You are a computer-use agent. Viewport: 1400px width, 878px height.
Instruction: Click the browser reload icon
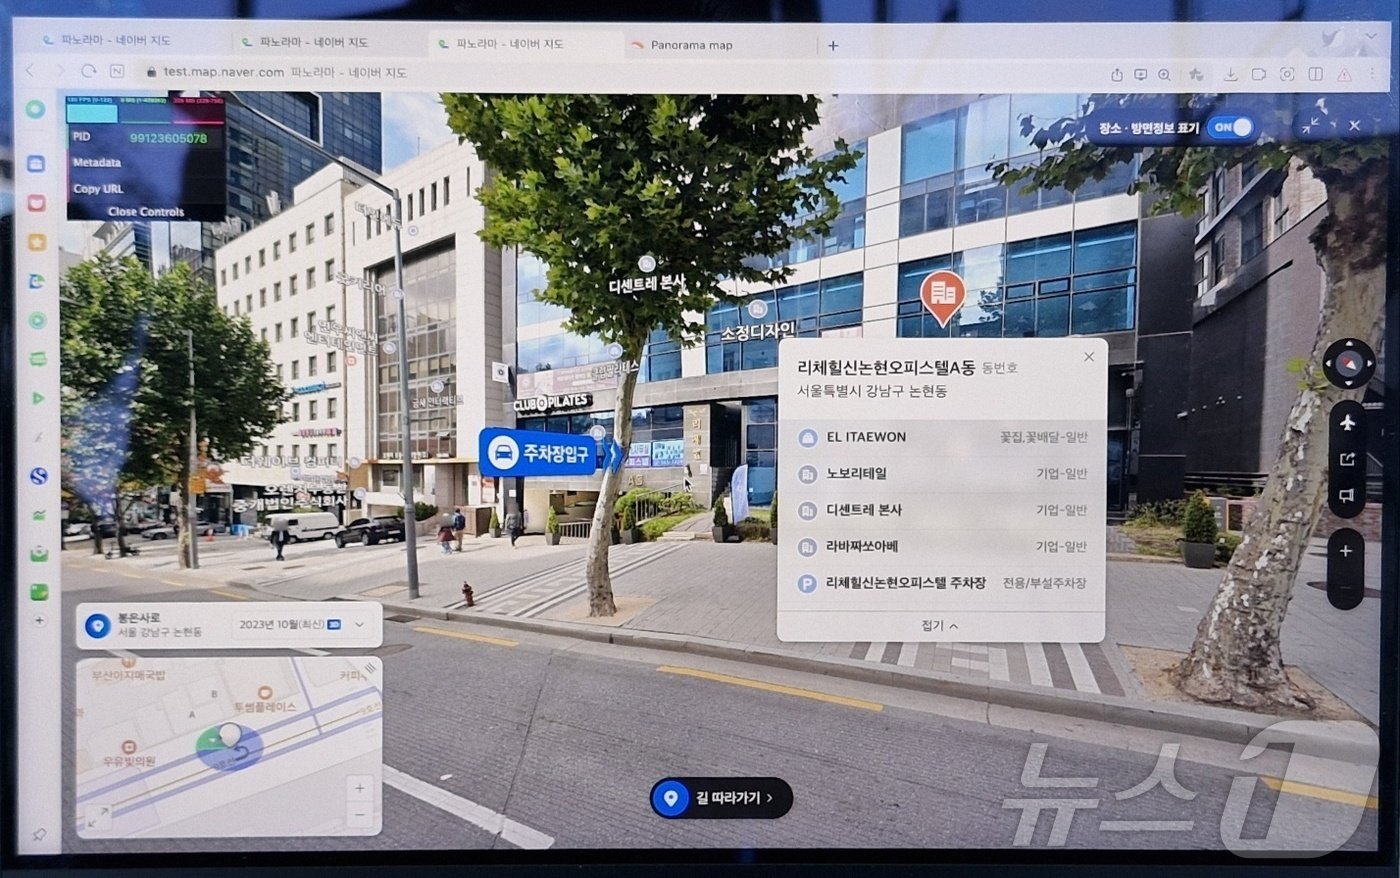(89, 72)
